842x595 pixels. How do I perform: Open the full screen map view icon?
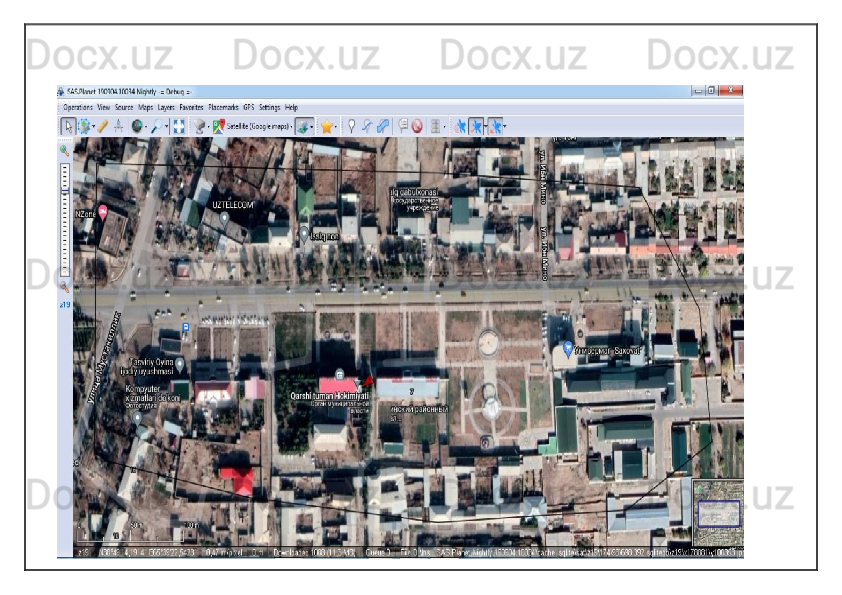tap(179, 126)
